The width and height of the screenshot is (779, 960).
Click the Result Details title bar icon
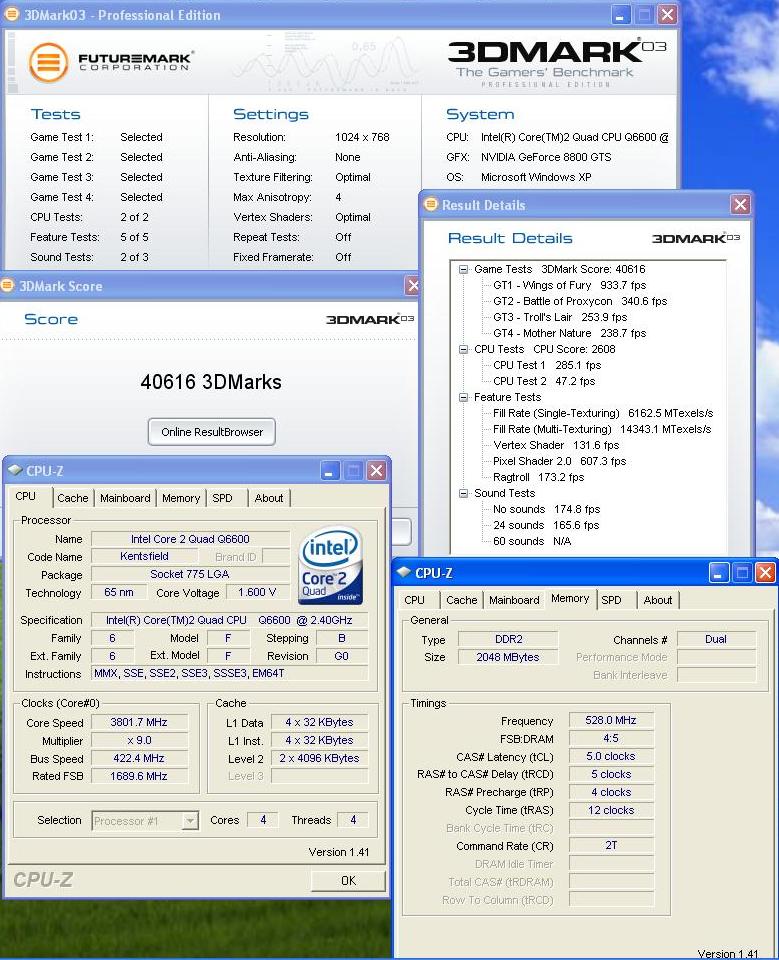point(431,204)
